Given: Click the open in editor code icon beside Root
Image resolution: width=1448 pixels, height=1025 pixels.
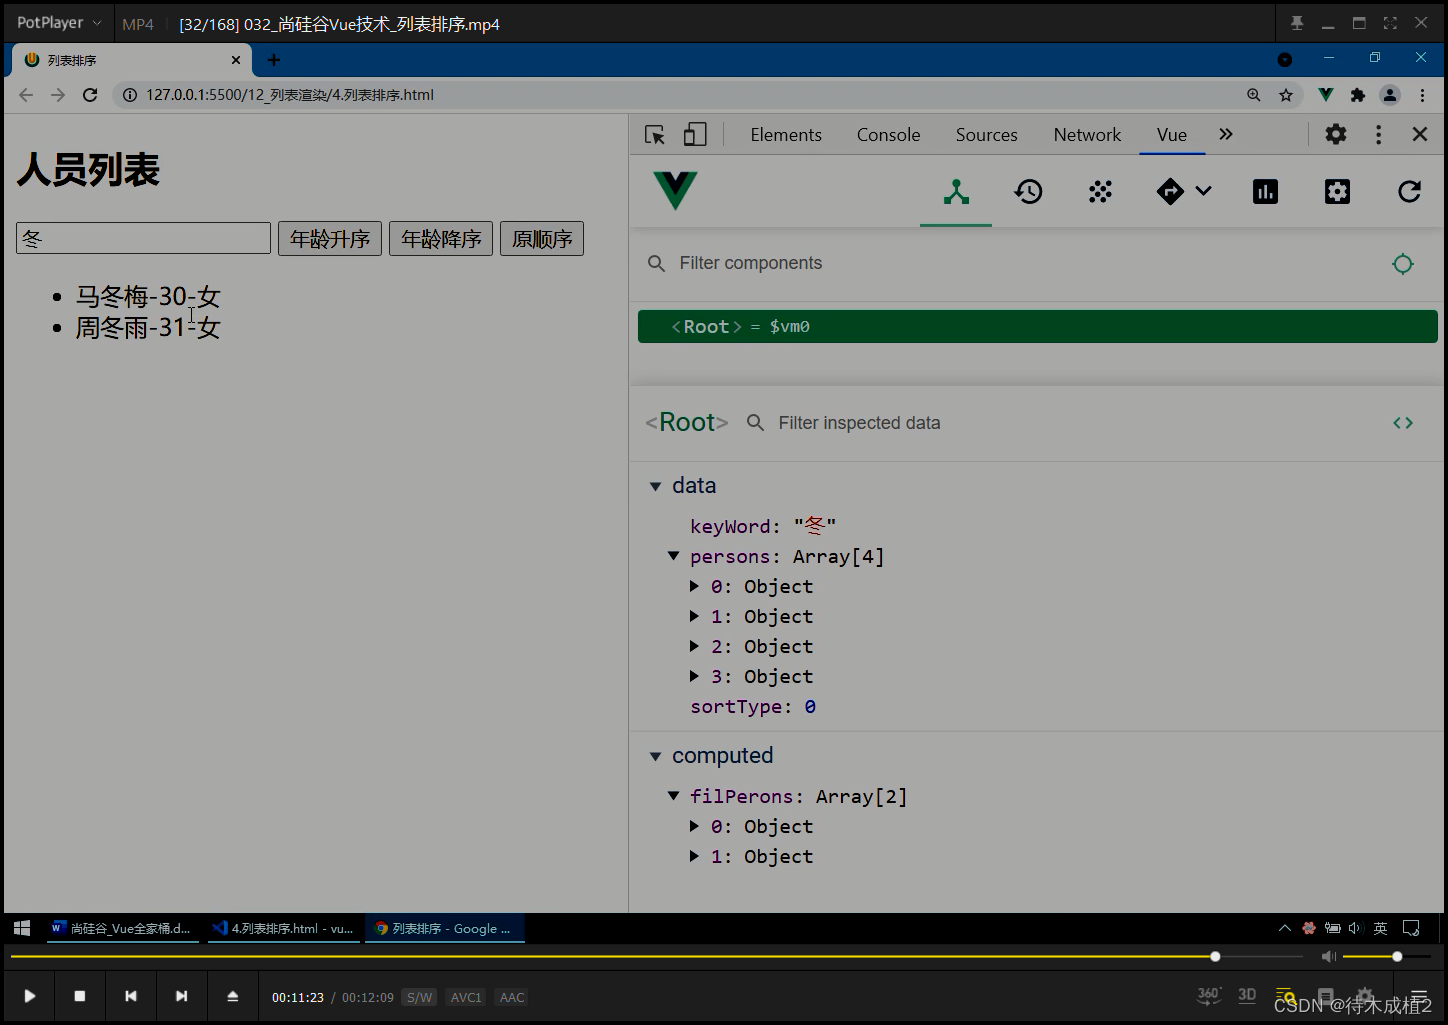Looking at the screenshot, I should (x=1403, y=423).
